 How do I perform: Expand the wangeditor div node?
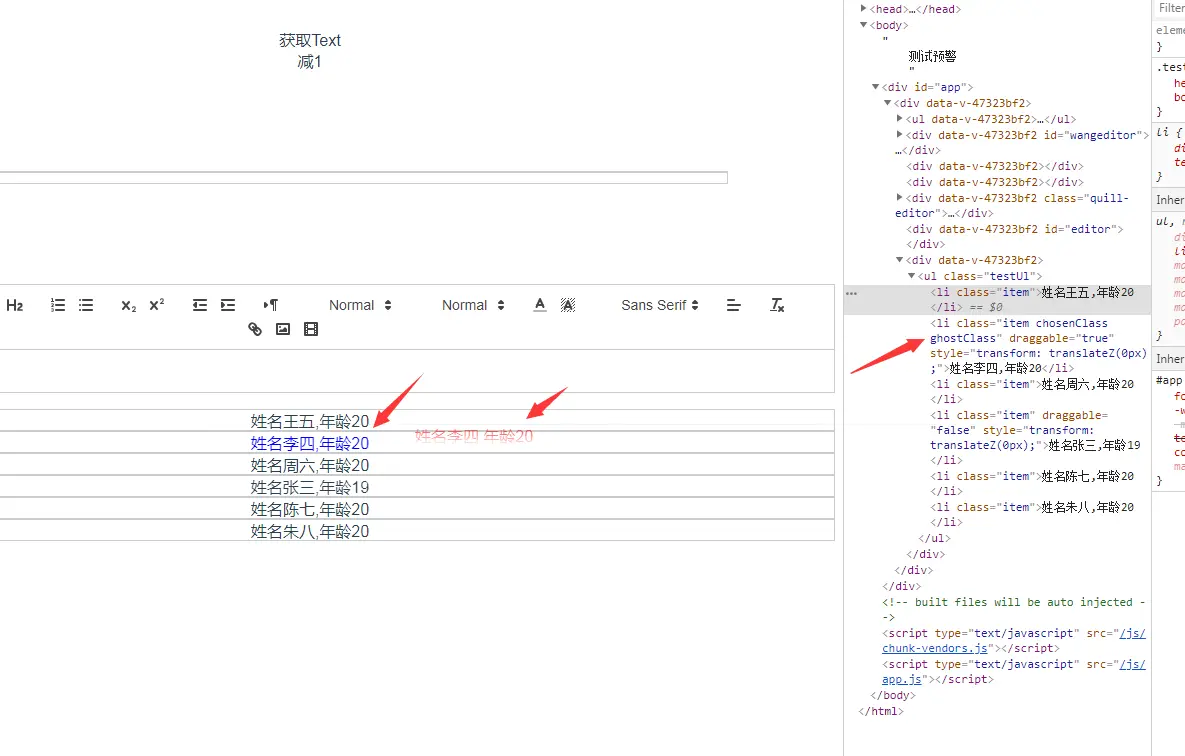click(899, 135)
